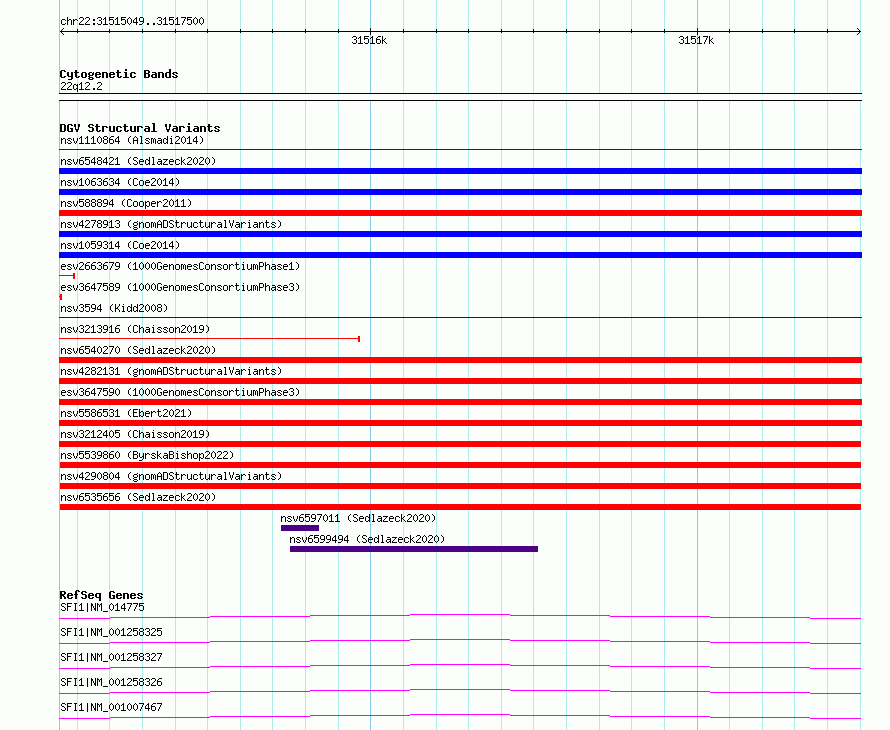Click the thin red line under nsv3213916
Image resolution: width=890 pixels, height=730 pixels.
click(209, 339)
